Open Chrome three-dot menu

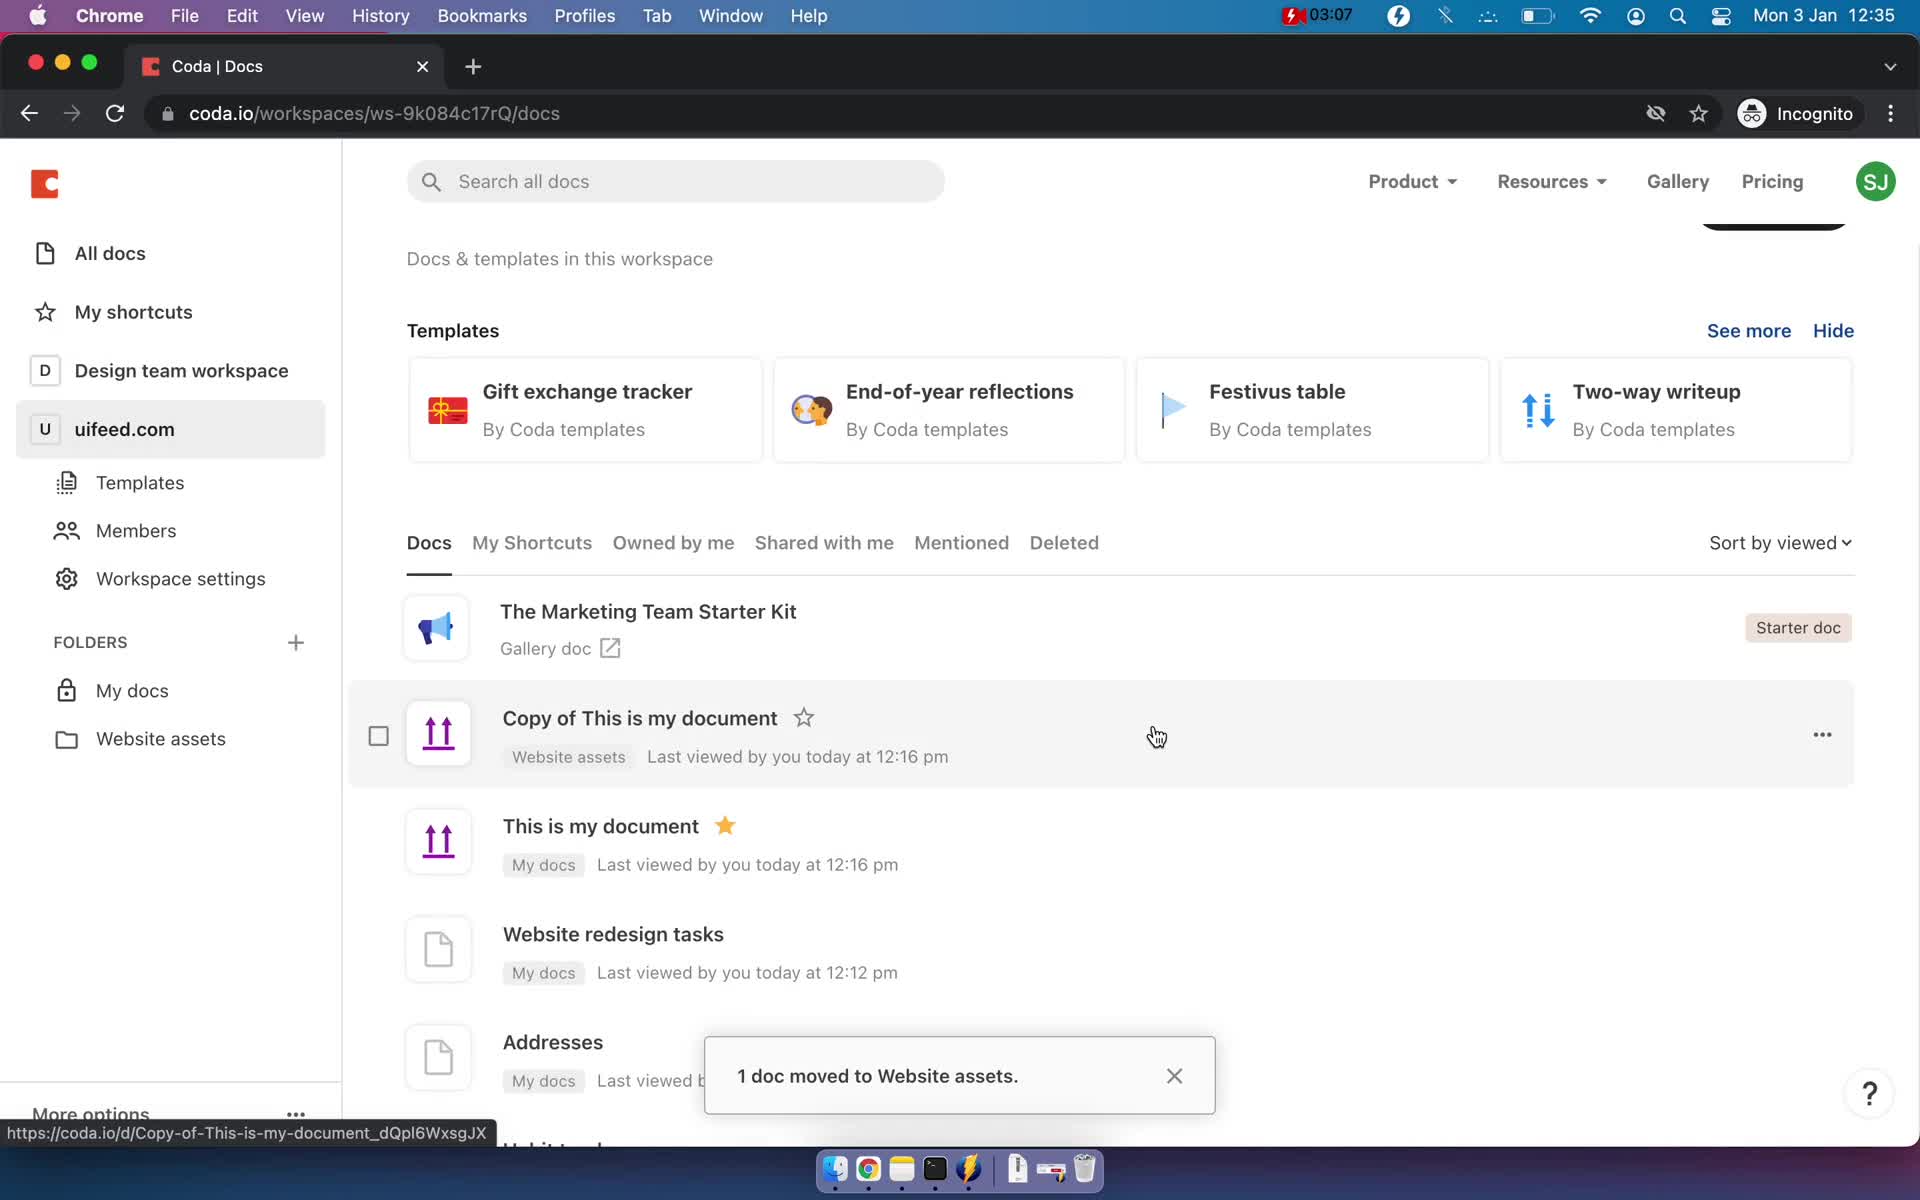(x=1890, y=114)
